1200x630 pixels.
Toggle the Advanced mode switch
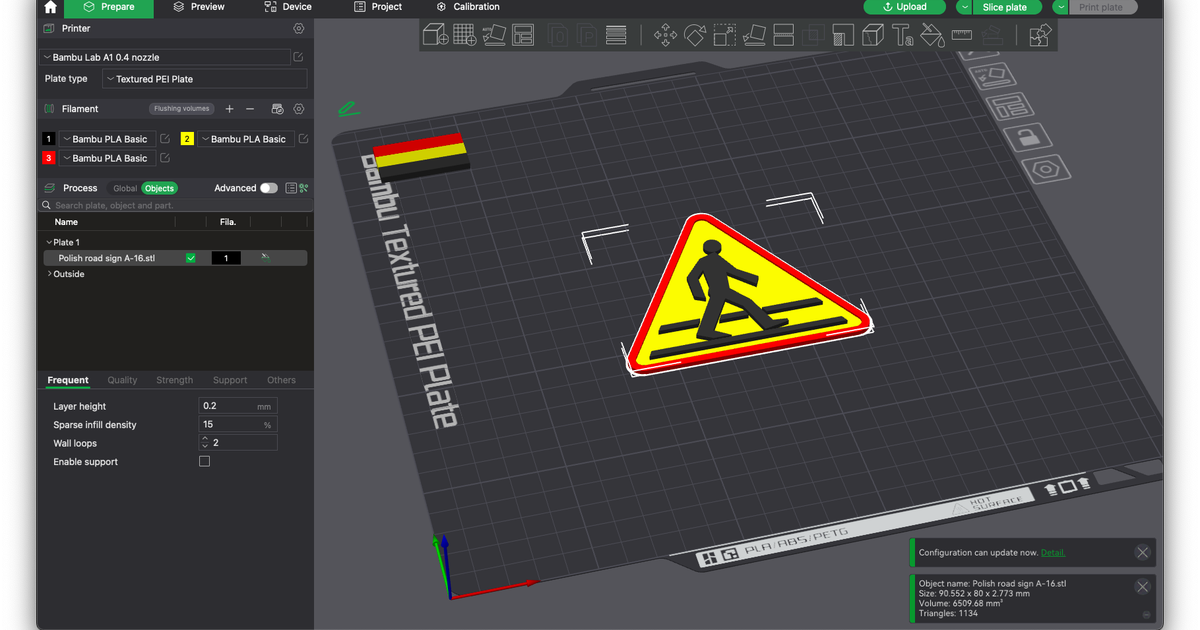[271, 188]
